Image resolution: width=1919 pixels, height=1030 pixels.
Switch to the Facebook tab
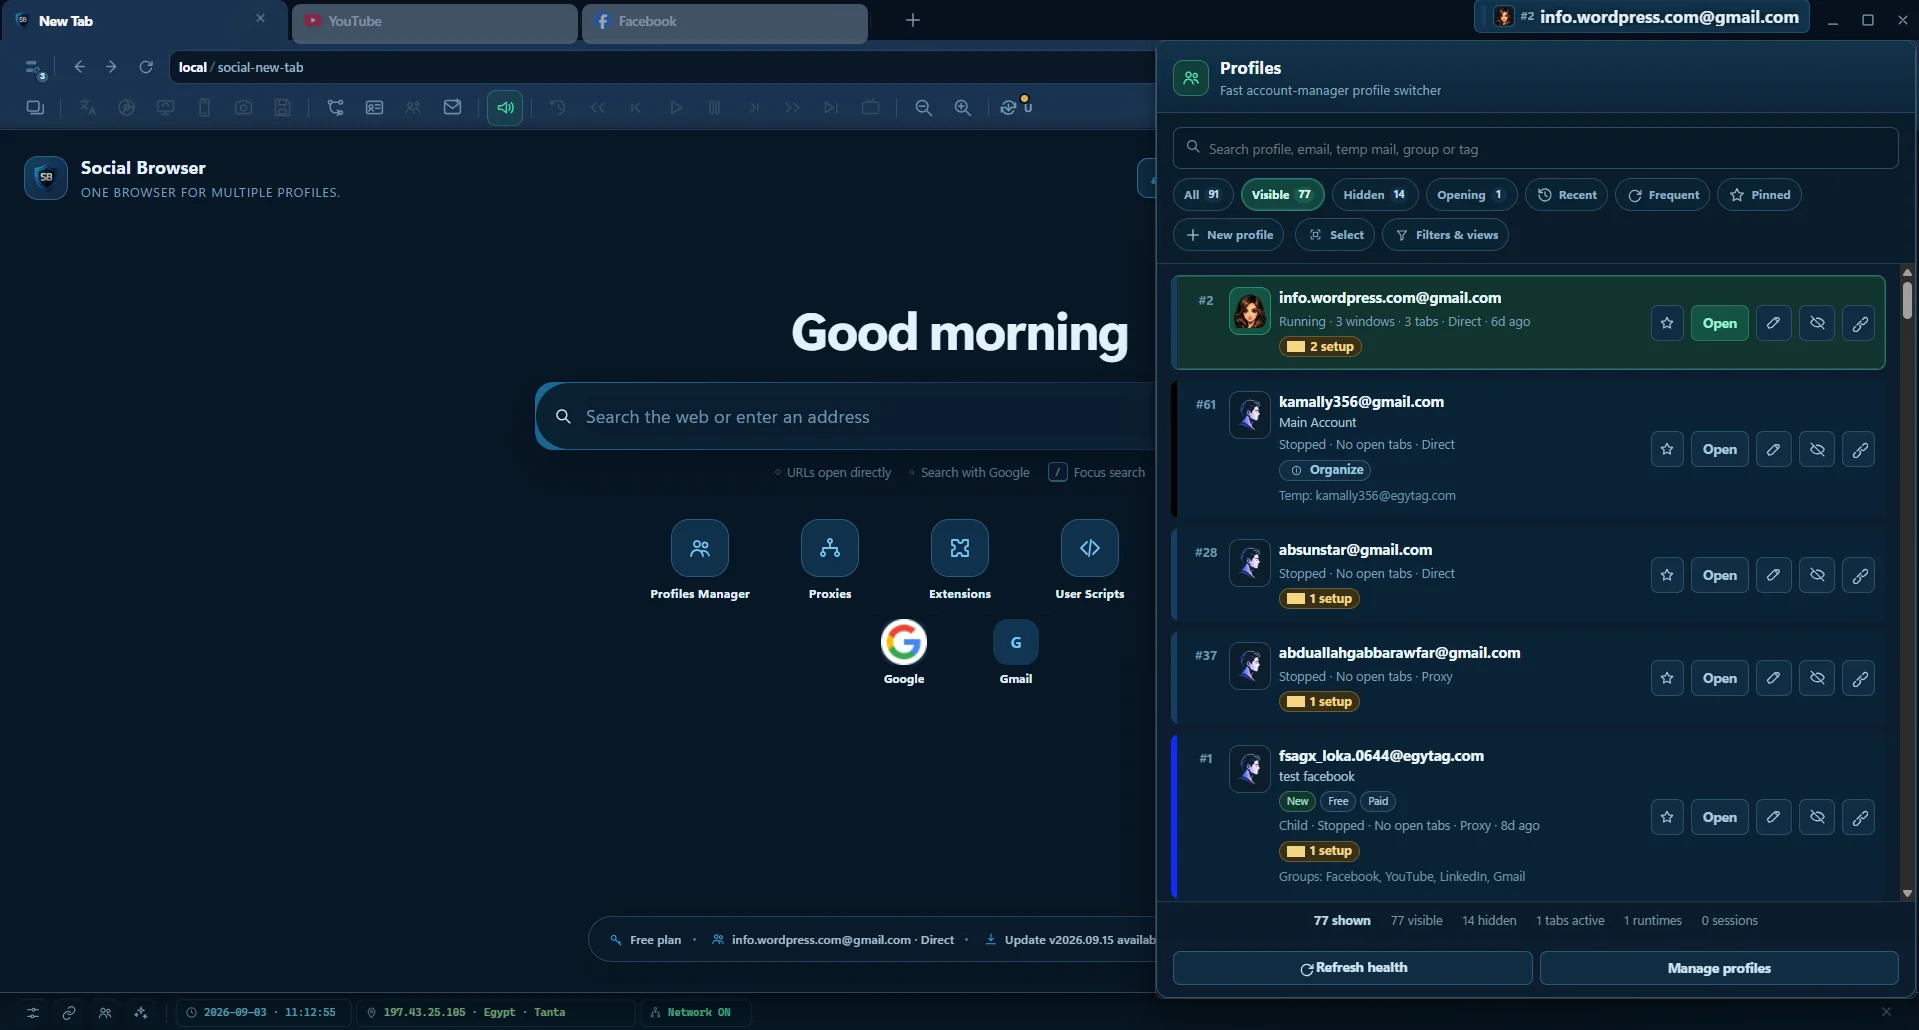pos(725,21)
